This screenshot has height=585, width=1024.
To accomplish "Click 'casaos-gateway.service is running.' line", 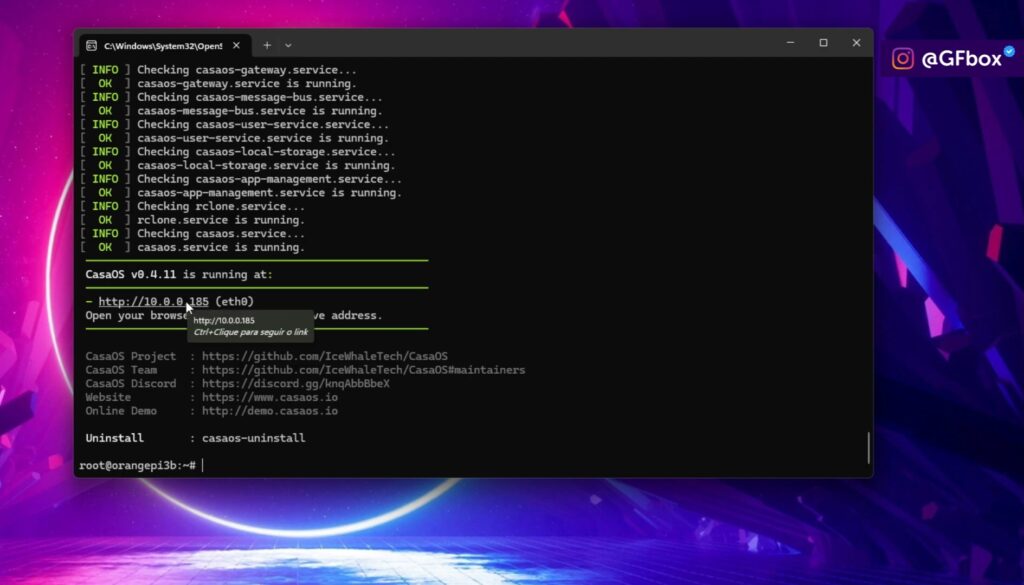I will pos(247,84).
